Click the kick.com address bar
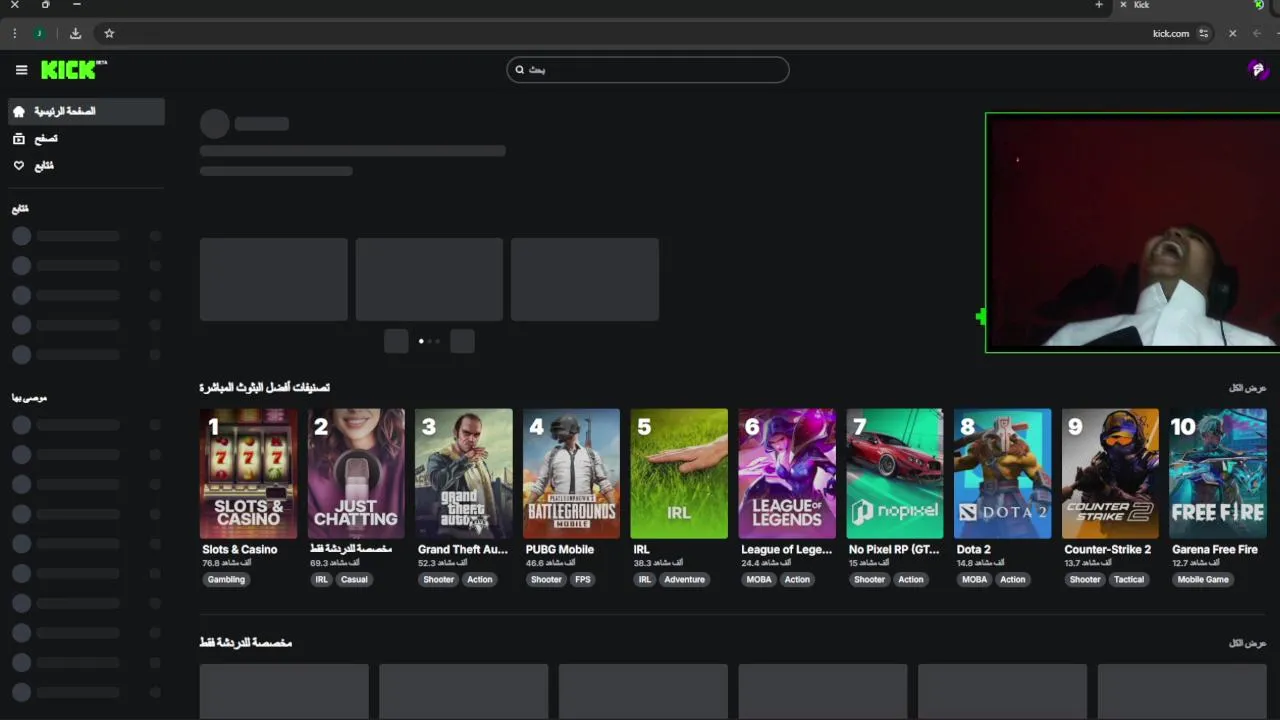The height and width of the screenshot is (720, 1280). pos(1171,33)
